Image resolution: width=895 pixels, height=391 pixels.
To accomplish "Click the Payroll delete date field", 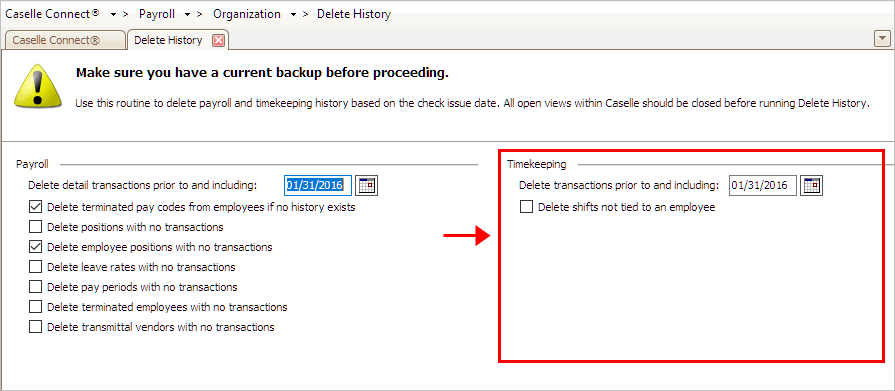I will click(318, 186).
